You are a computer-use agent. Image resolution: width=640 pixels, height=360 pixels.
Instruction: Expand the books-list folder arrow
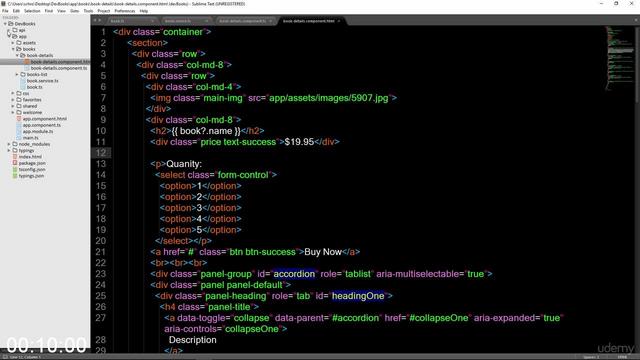tap(17, 74)
